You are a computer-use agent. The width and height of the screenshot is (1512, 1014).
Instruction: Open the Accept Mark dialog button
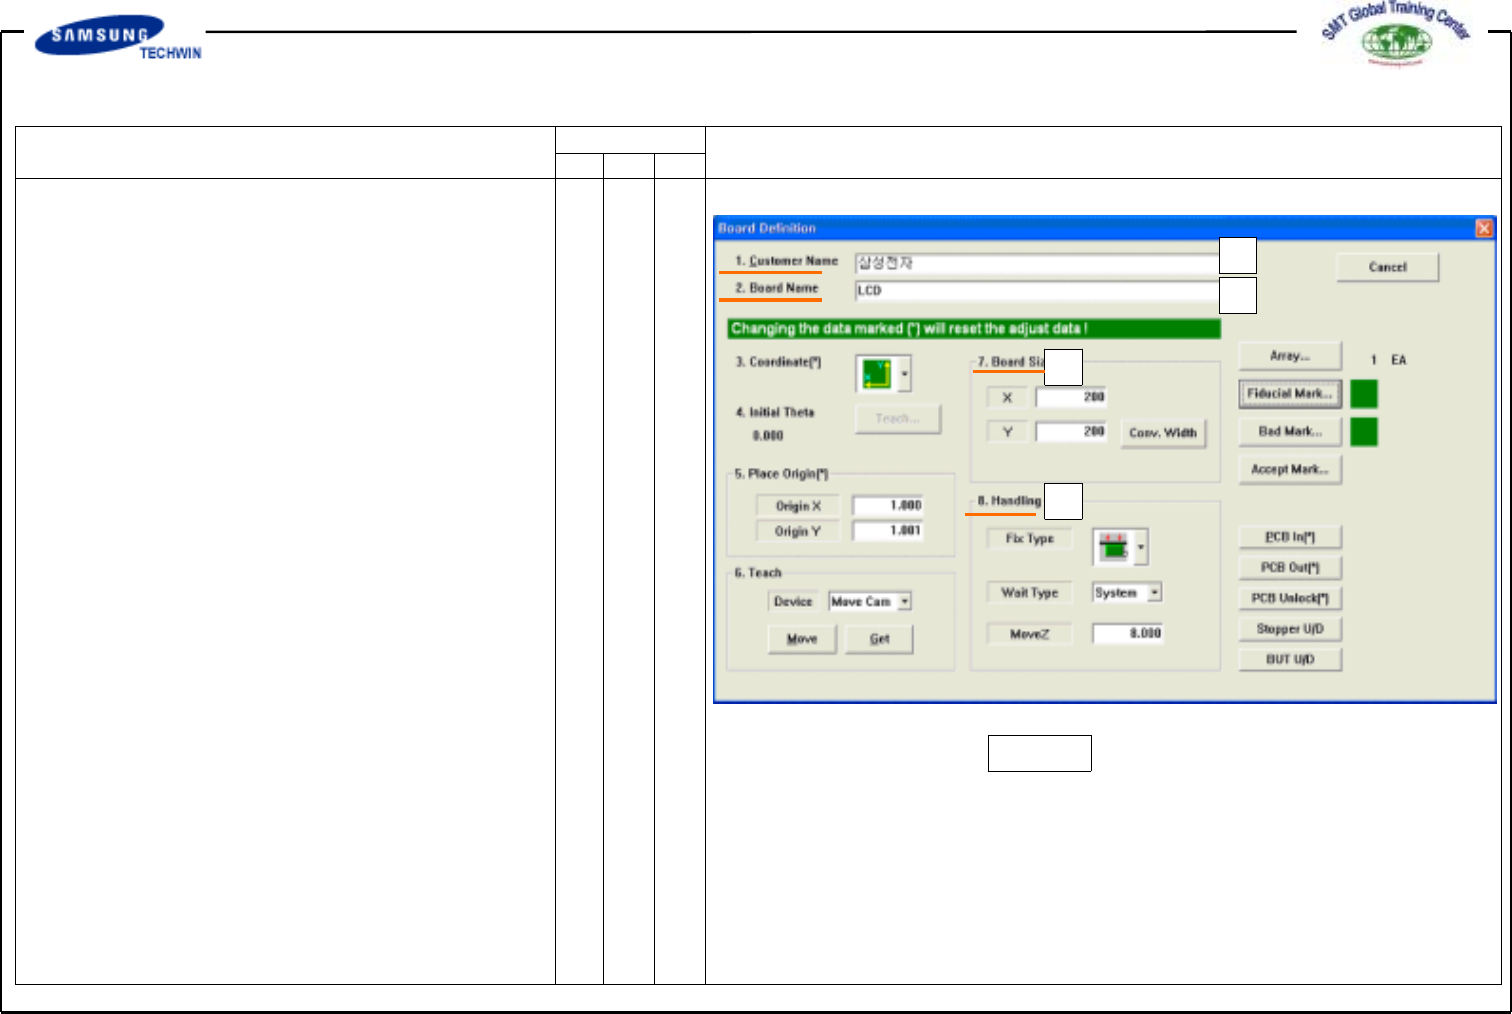pos(1289,469)
